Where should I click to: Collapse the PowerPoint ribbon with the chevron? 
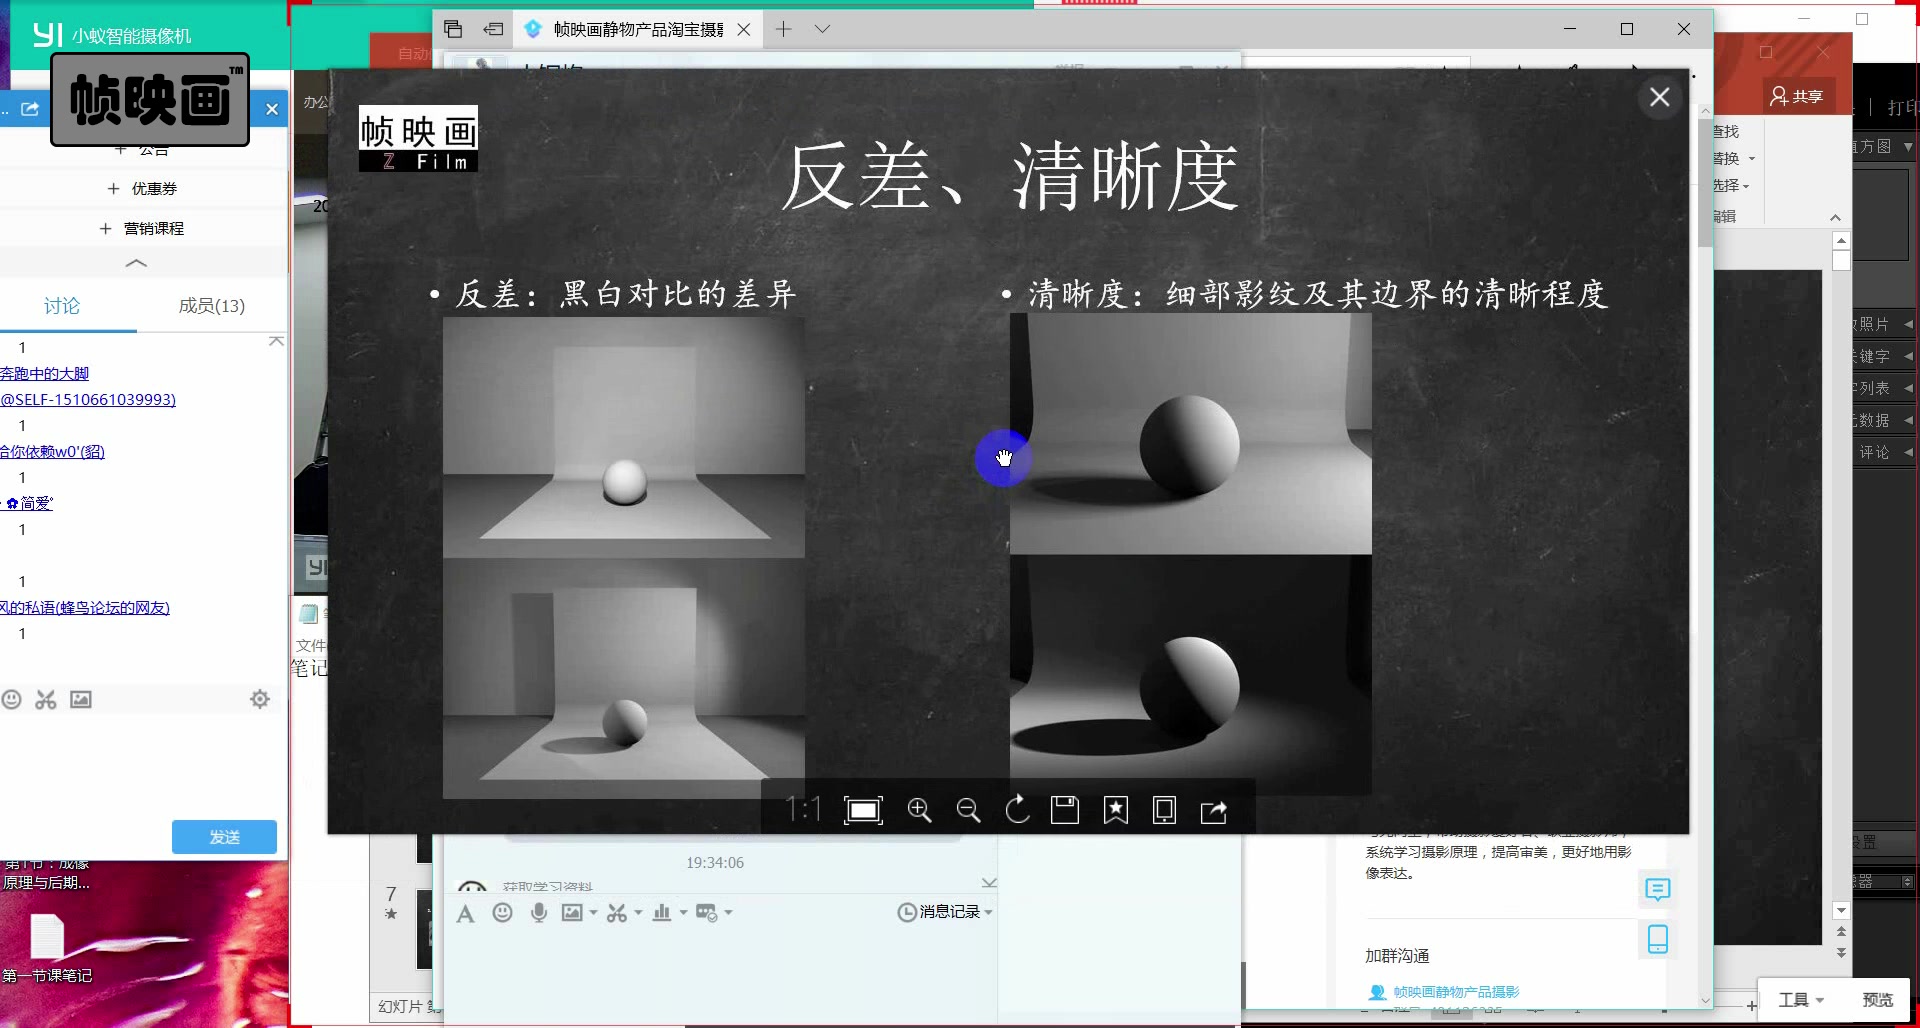pos(1835,217)
